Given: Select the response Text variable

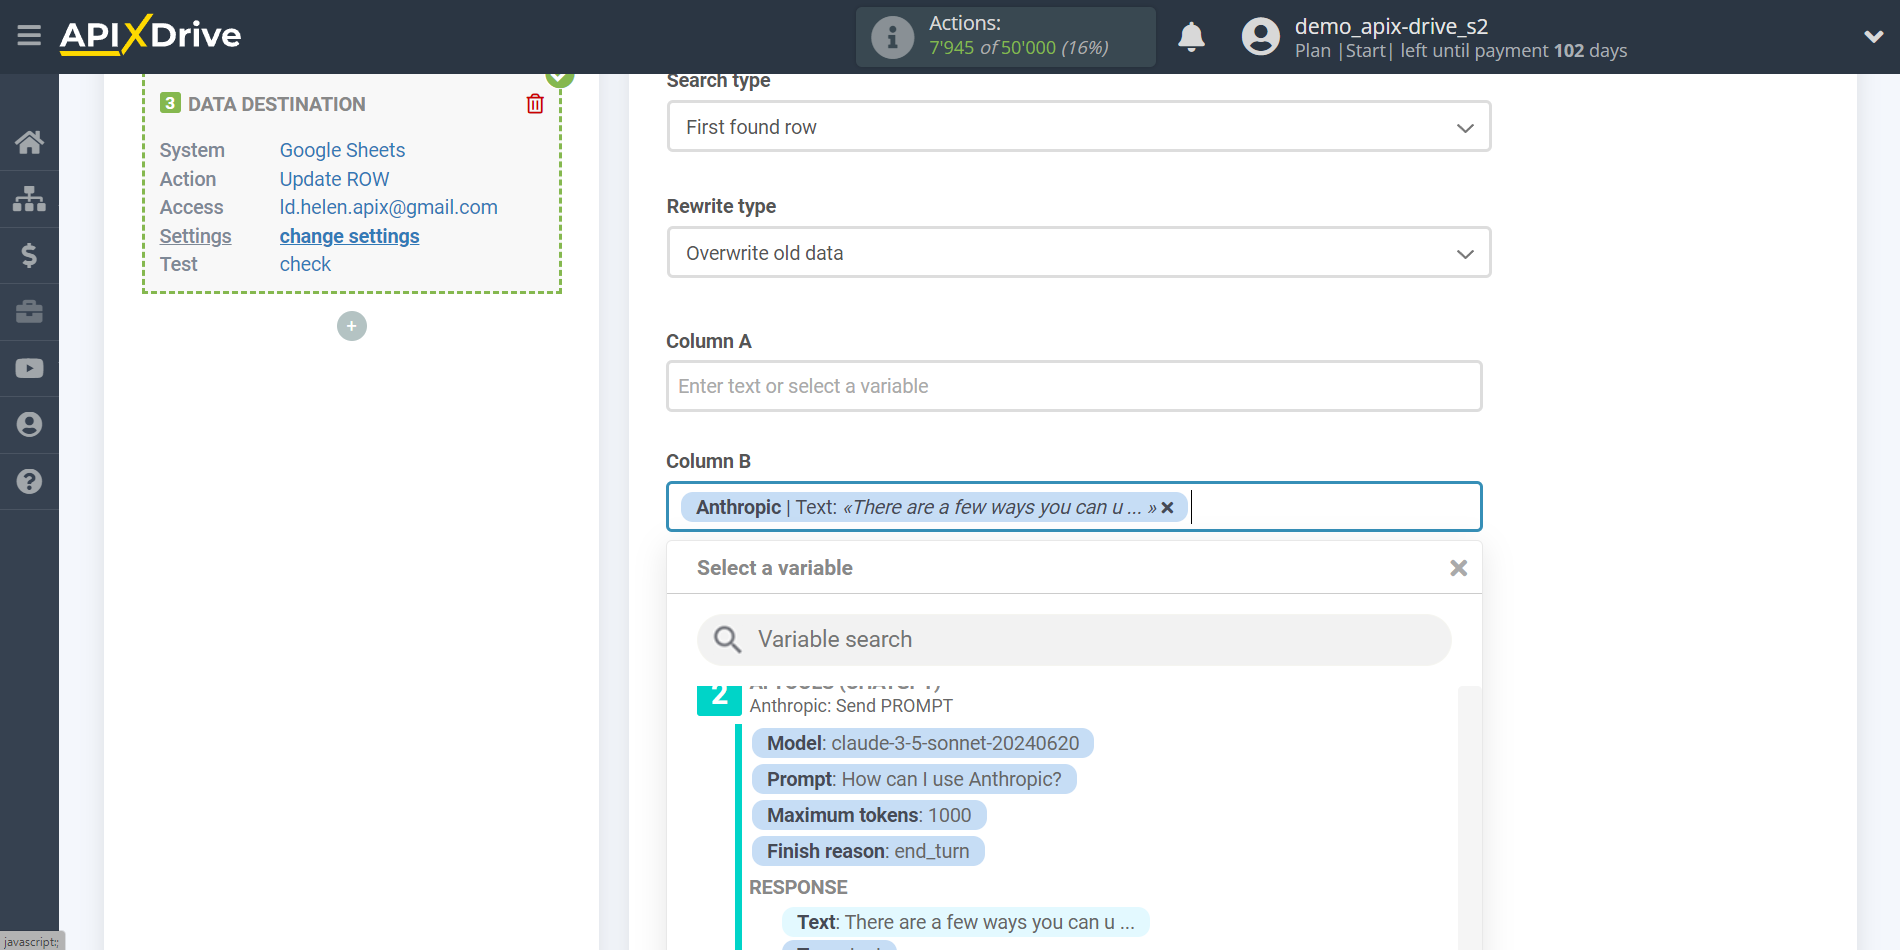Looking at the screenshot, I should [965, 922].
